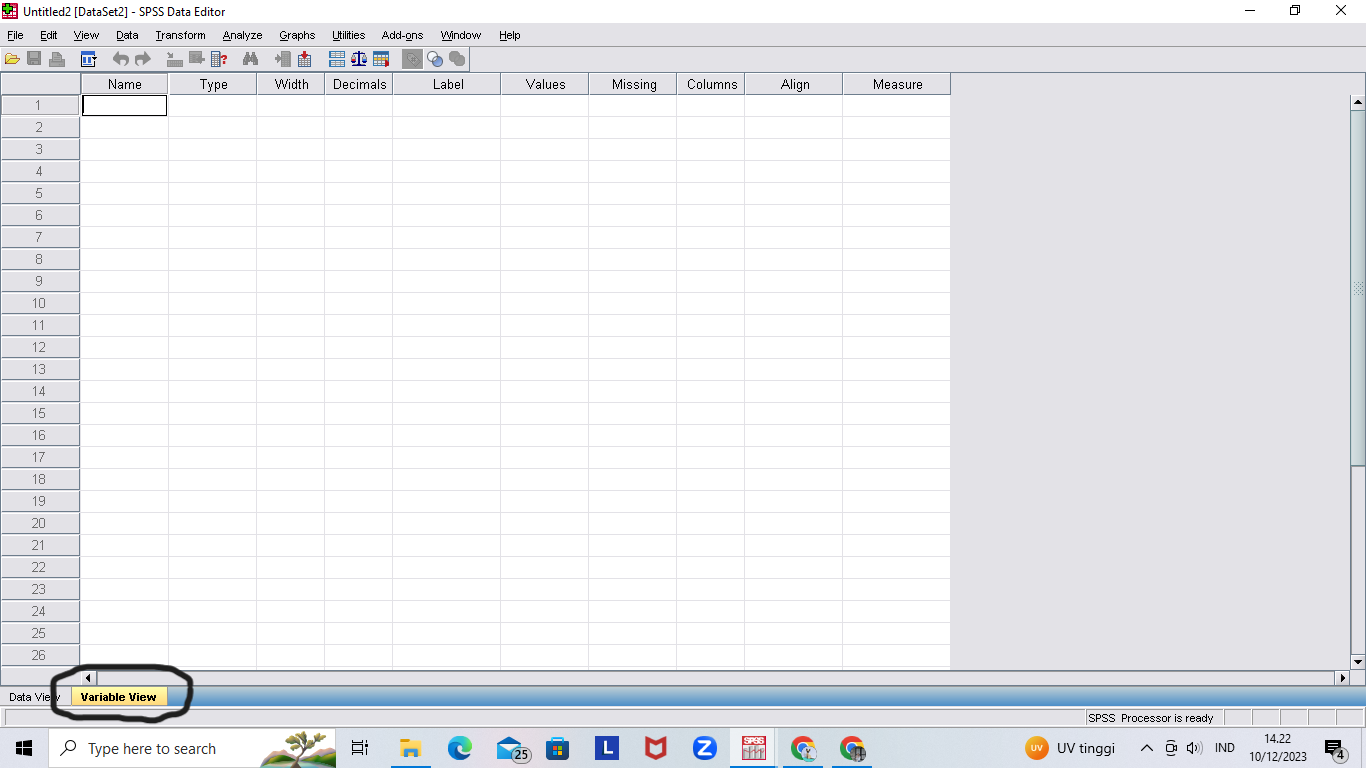
Task: Click the taskbar search box
Action: [x=192, y=748]
